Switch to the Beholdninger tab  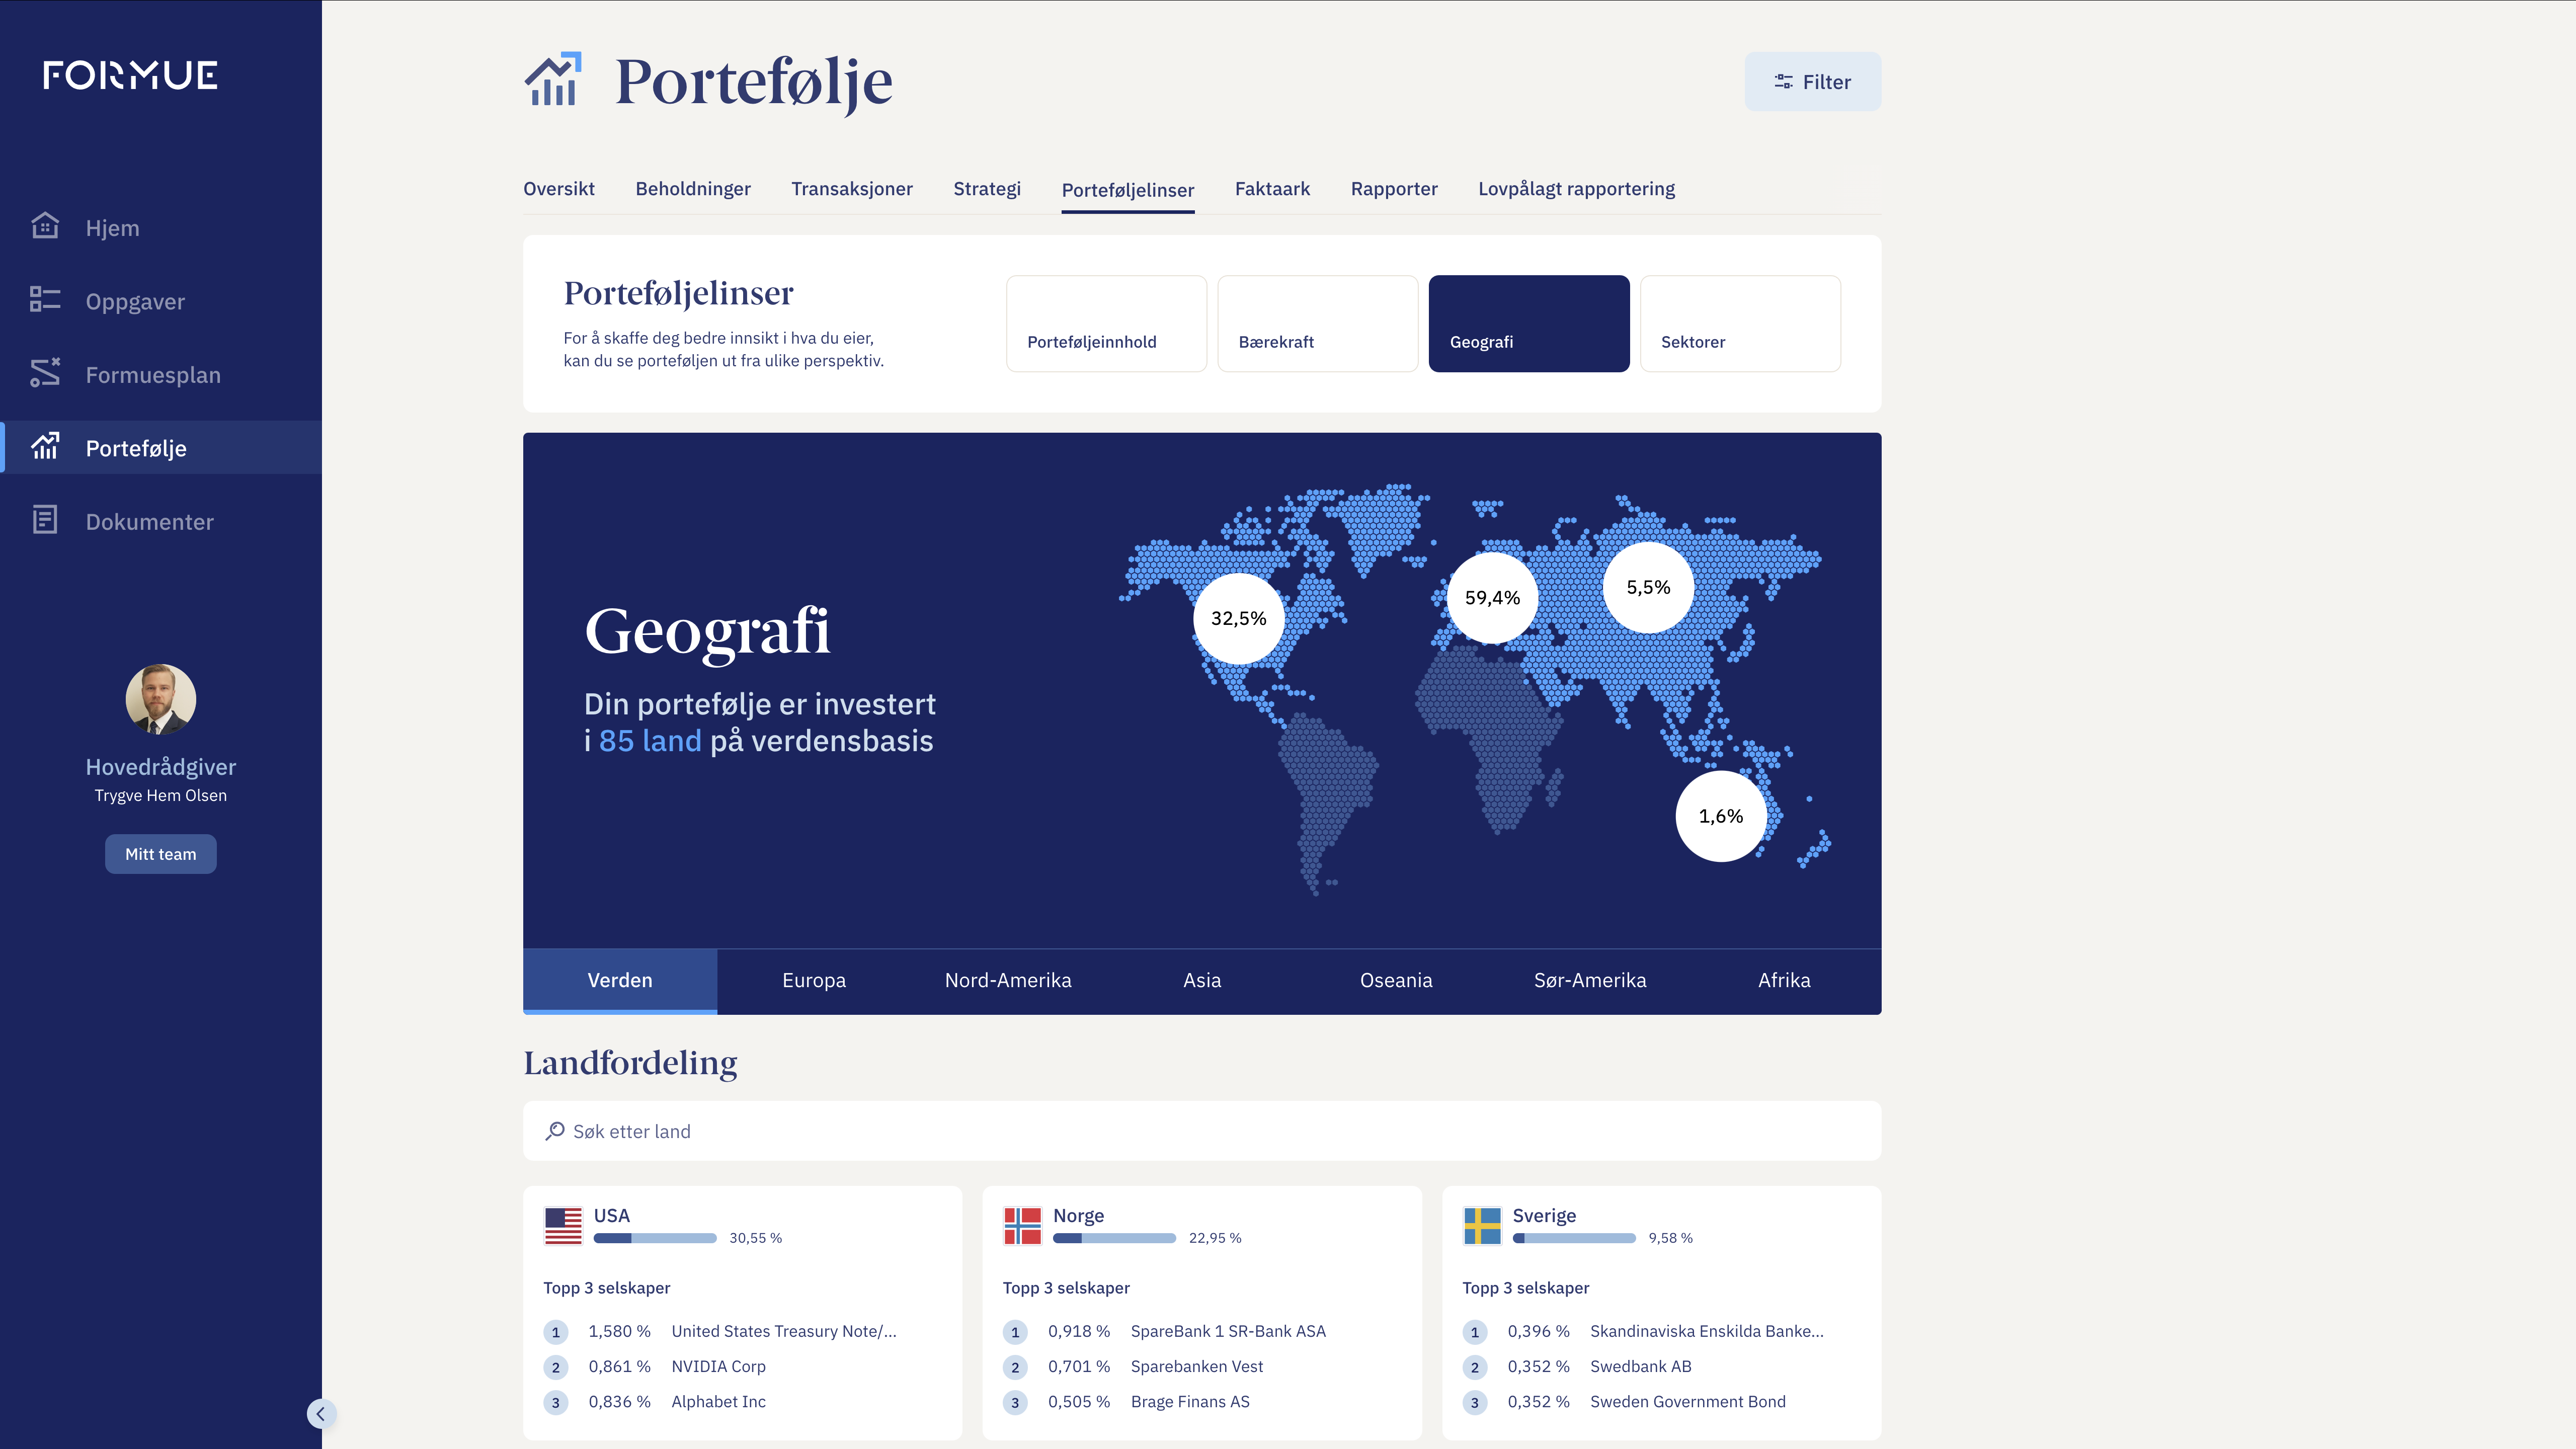click(x=693, y=189)
